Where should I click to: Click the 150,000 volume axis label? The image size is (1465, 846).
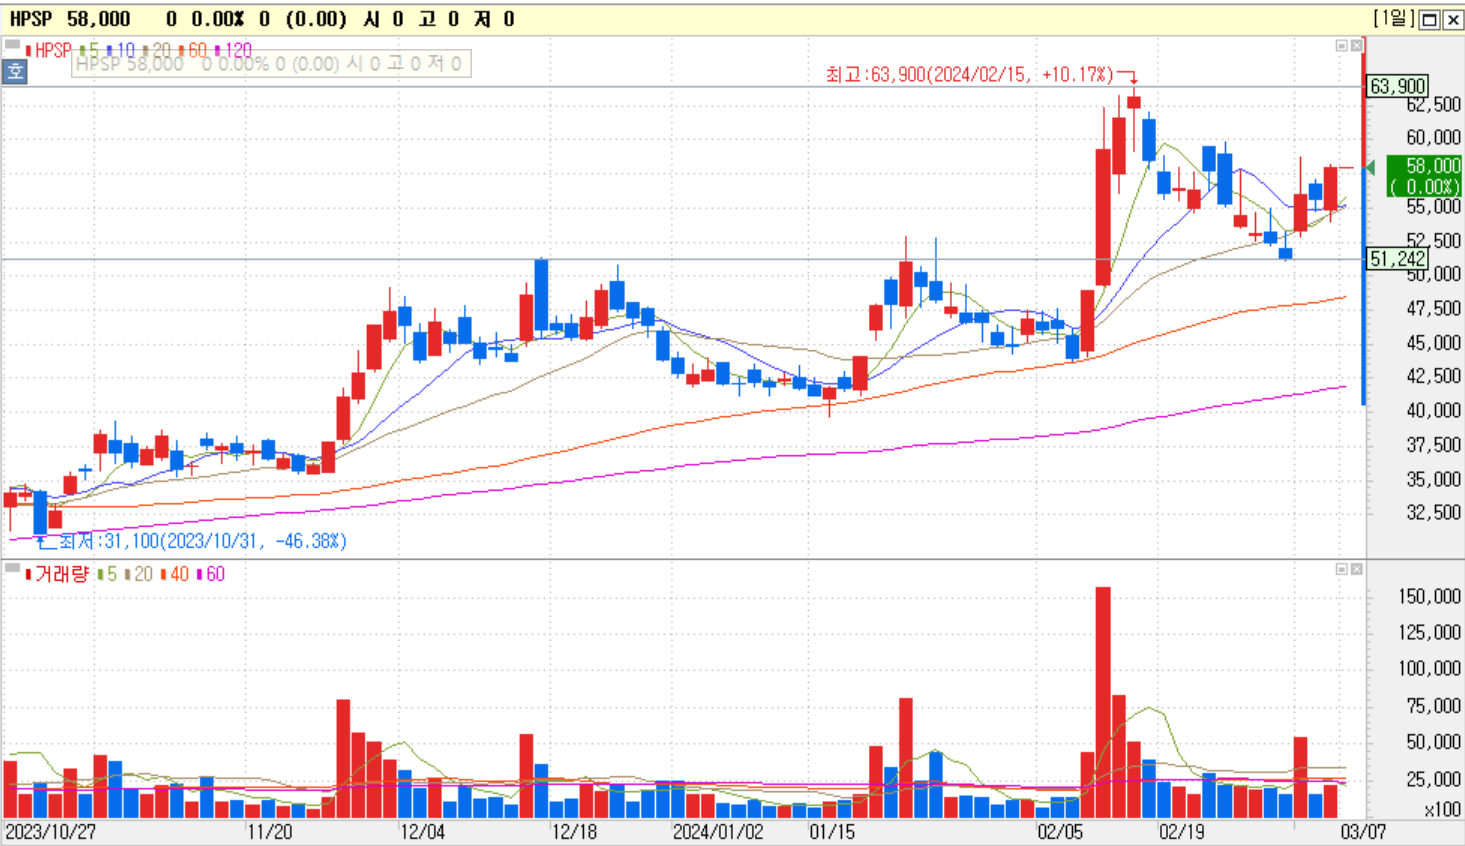tap(1429, 597)
